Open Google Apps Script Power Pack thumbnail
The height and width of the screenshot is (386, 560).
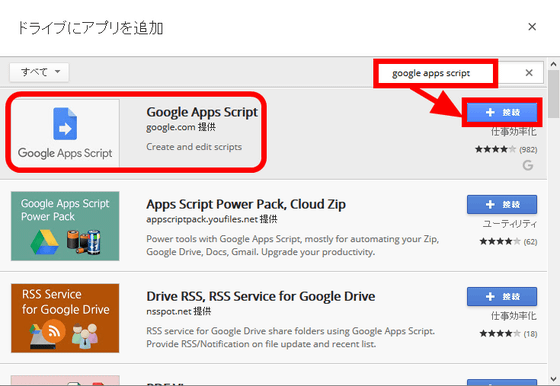(65, 226)
